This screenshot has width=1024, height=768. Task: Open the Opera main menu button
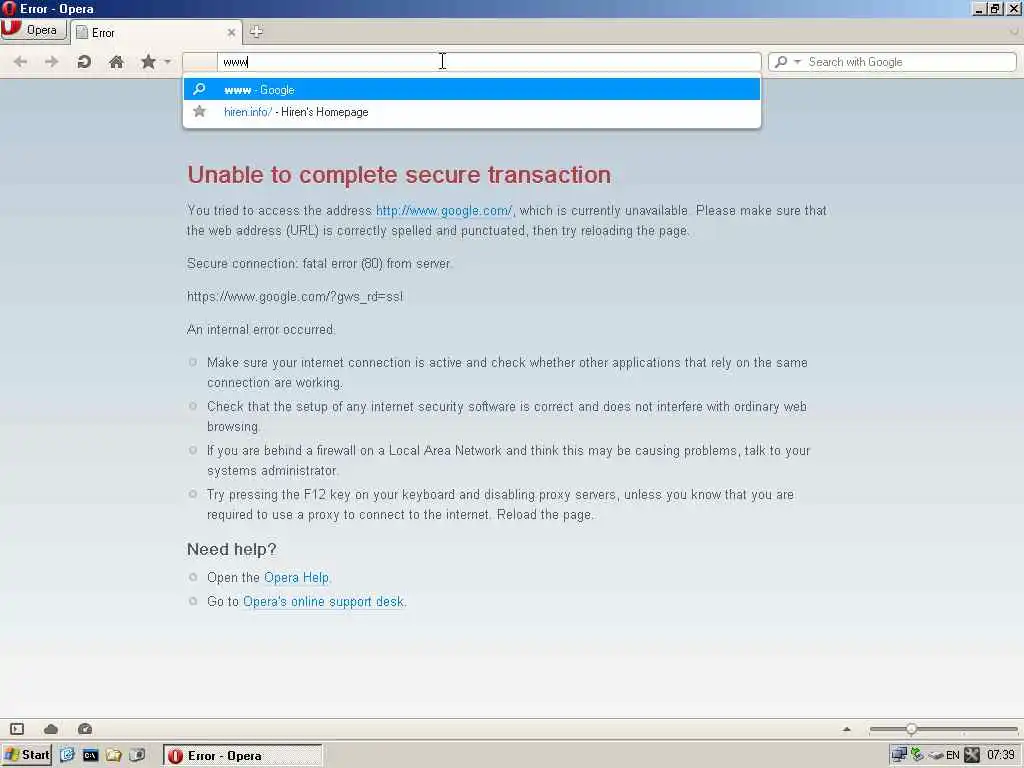34,30
